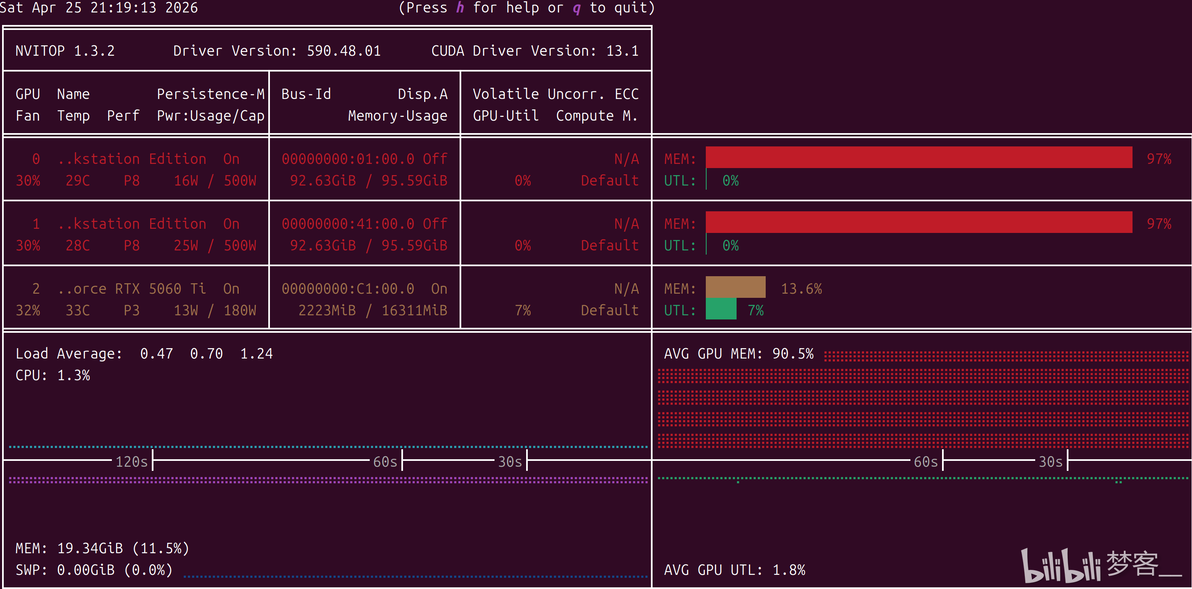
Task: Click the SWP: 0.00GiB (0.0%) reading
Action: (94, 569)
